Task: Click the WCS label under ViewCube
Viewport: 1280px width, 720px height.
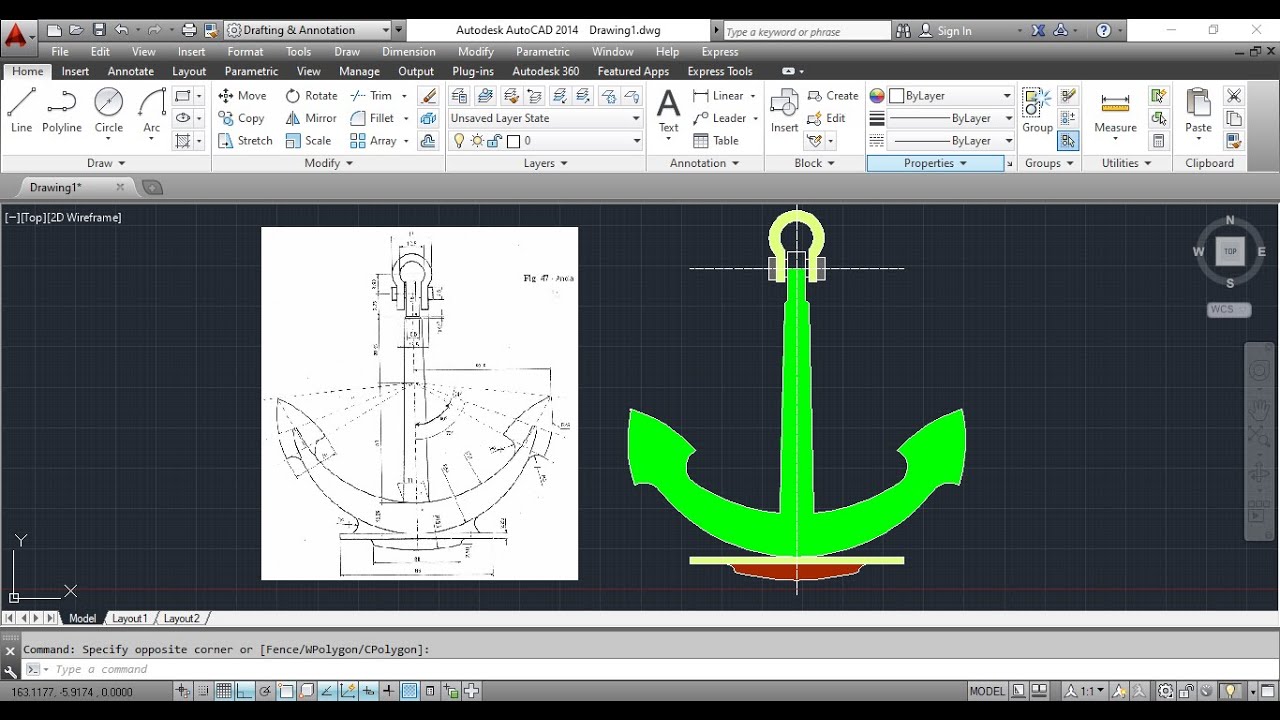Action: coord(1229,310)
